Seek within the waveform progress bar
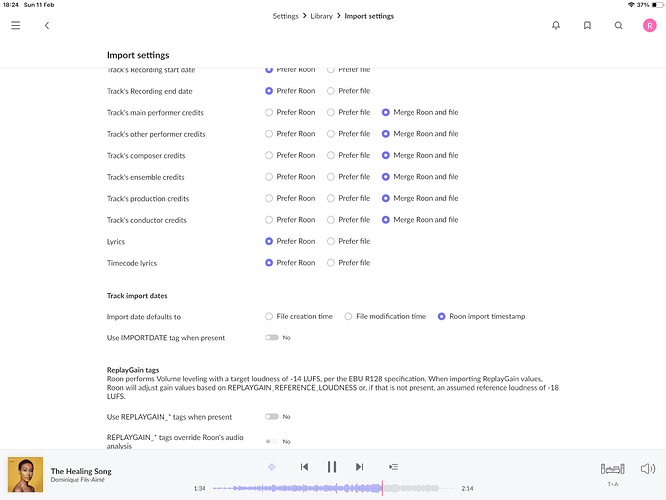The image size is (666, 500). (333, 489)
